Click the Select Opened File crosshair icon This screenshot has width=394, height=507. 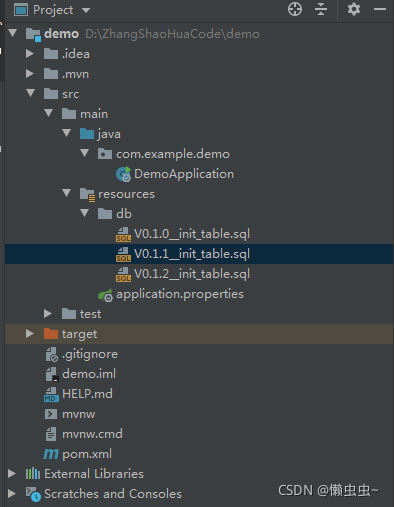pos(295,9)
